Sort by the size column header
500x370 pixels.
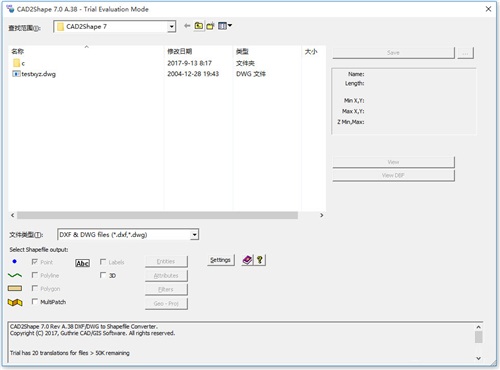coord(313,51)
